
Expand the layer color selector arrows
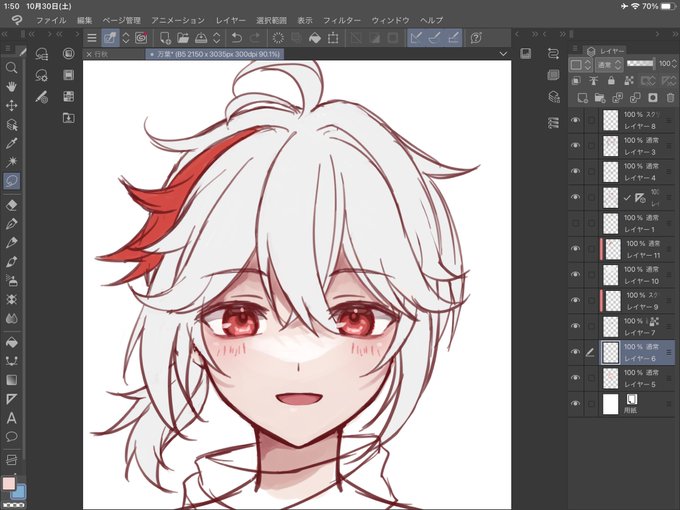click(588, 65)
